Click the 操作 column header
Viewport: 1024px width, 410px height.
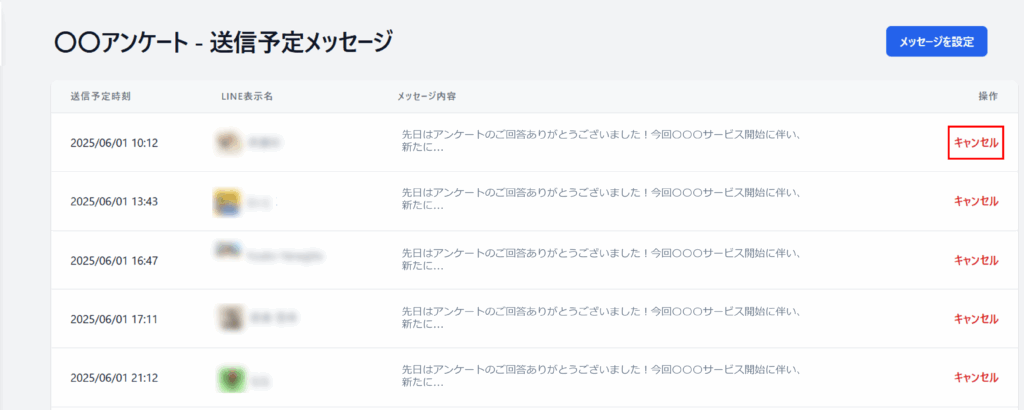(x=988, y=97)
